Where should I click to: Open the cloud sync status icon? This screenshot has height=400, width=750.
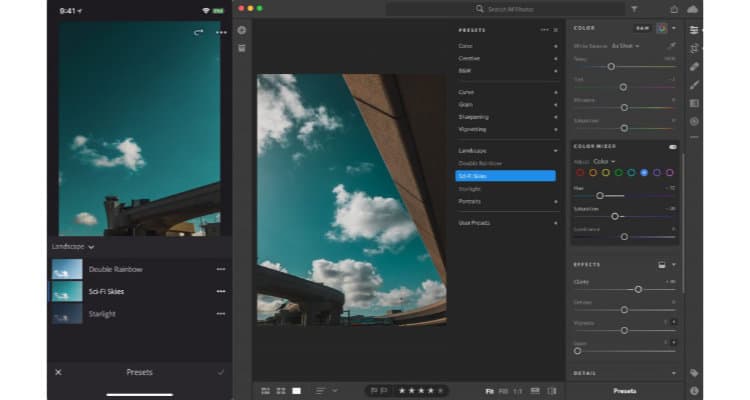coord(693,9)
